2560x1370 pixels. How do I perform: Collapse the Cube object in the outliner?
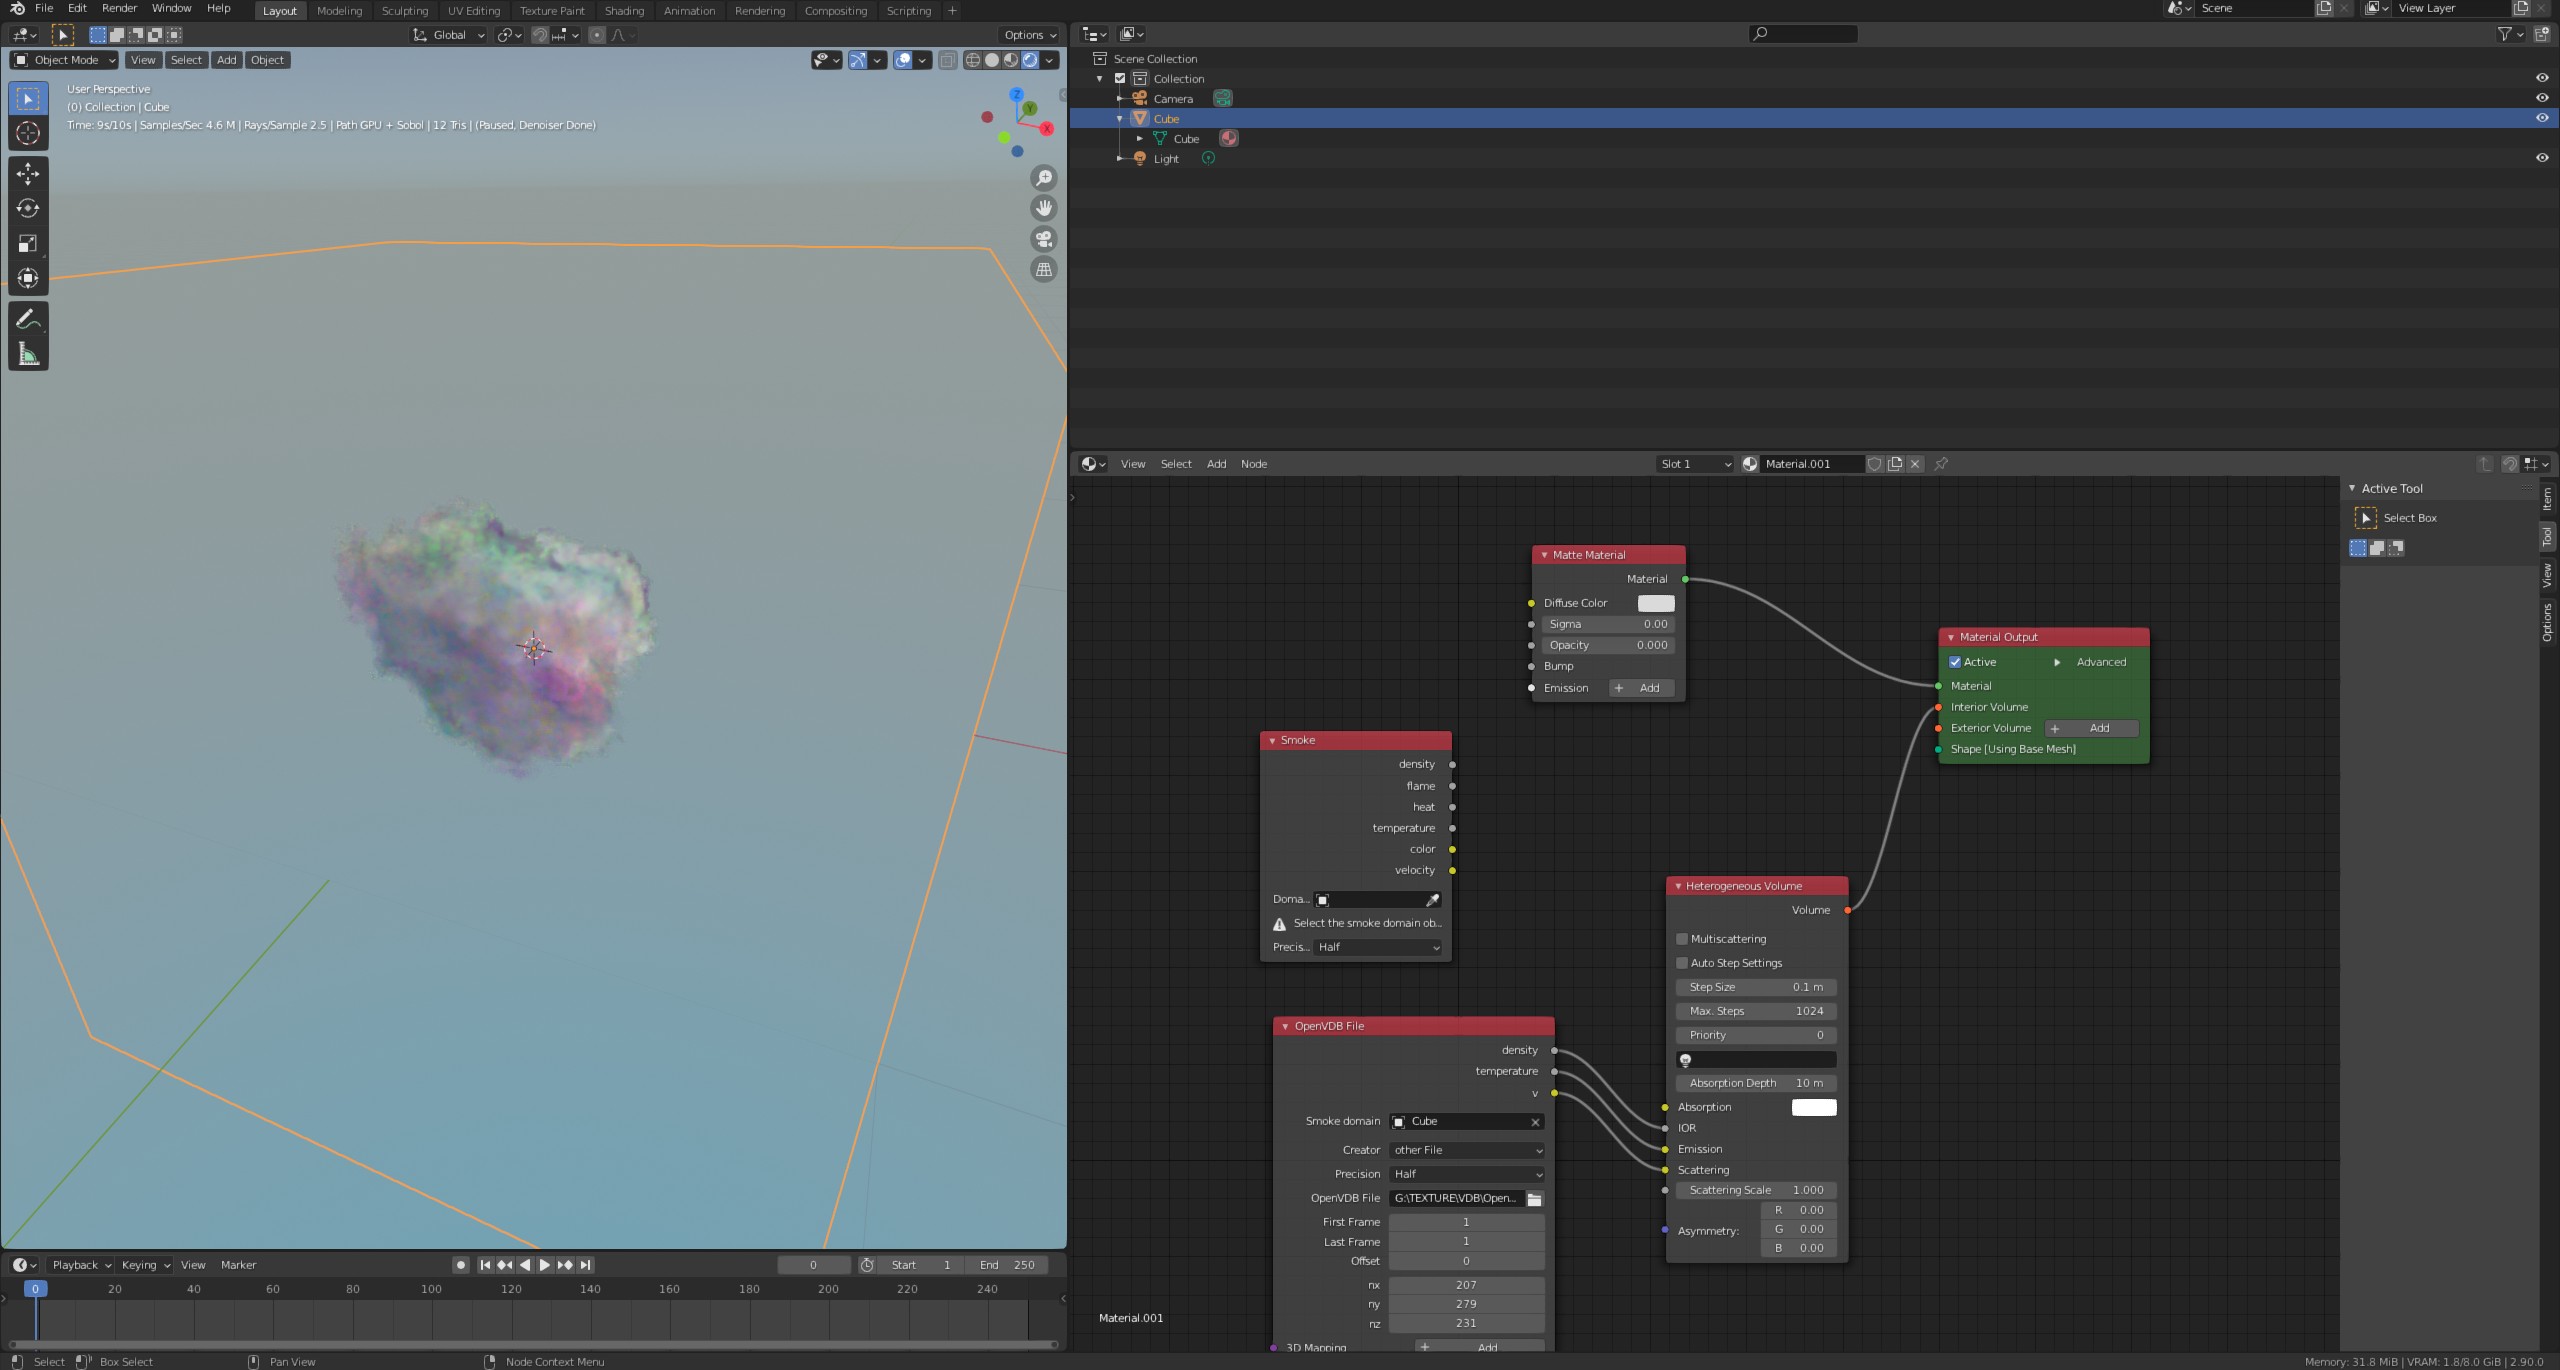pos(1120,119)
